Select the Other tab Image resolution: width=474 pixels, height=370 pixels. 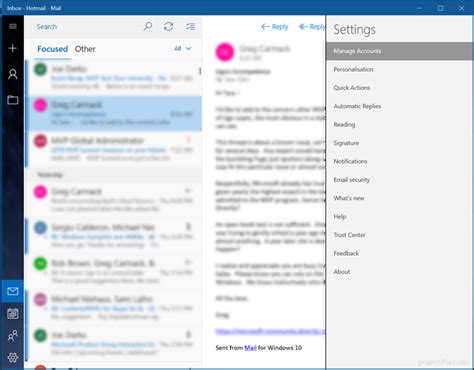coord(85,49)
